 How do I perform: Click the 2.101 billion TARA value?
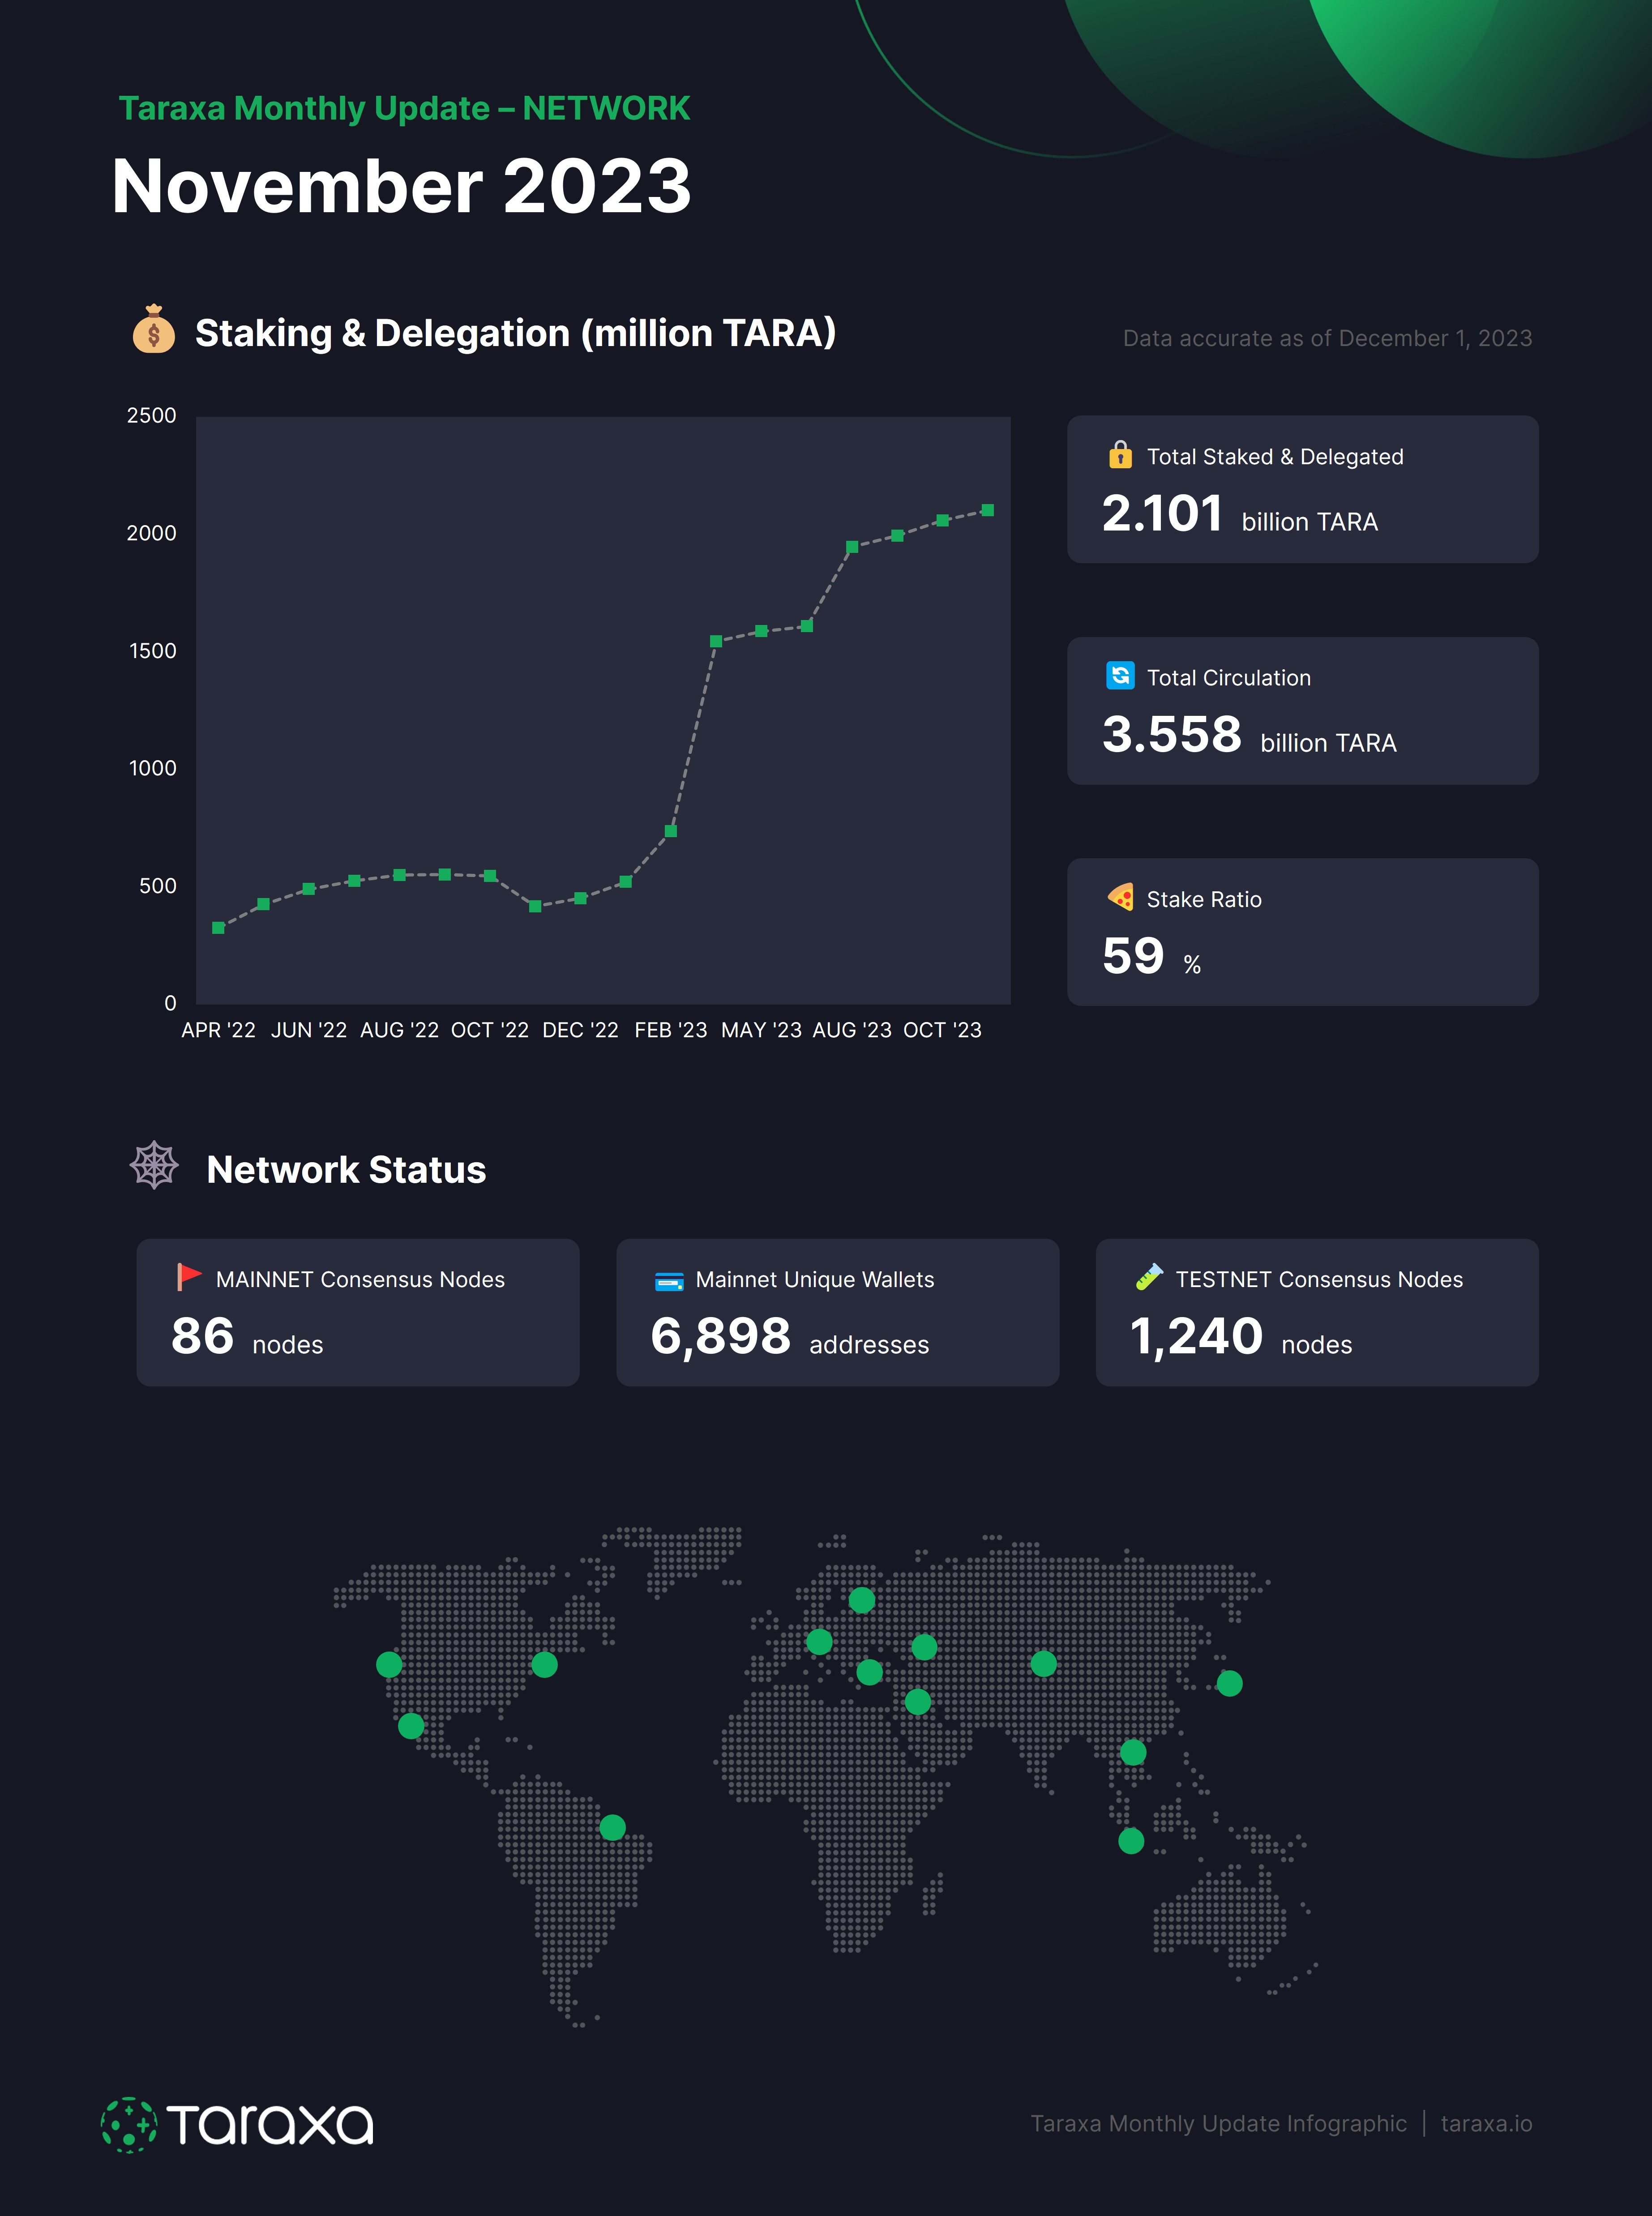1239,514
